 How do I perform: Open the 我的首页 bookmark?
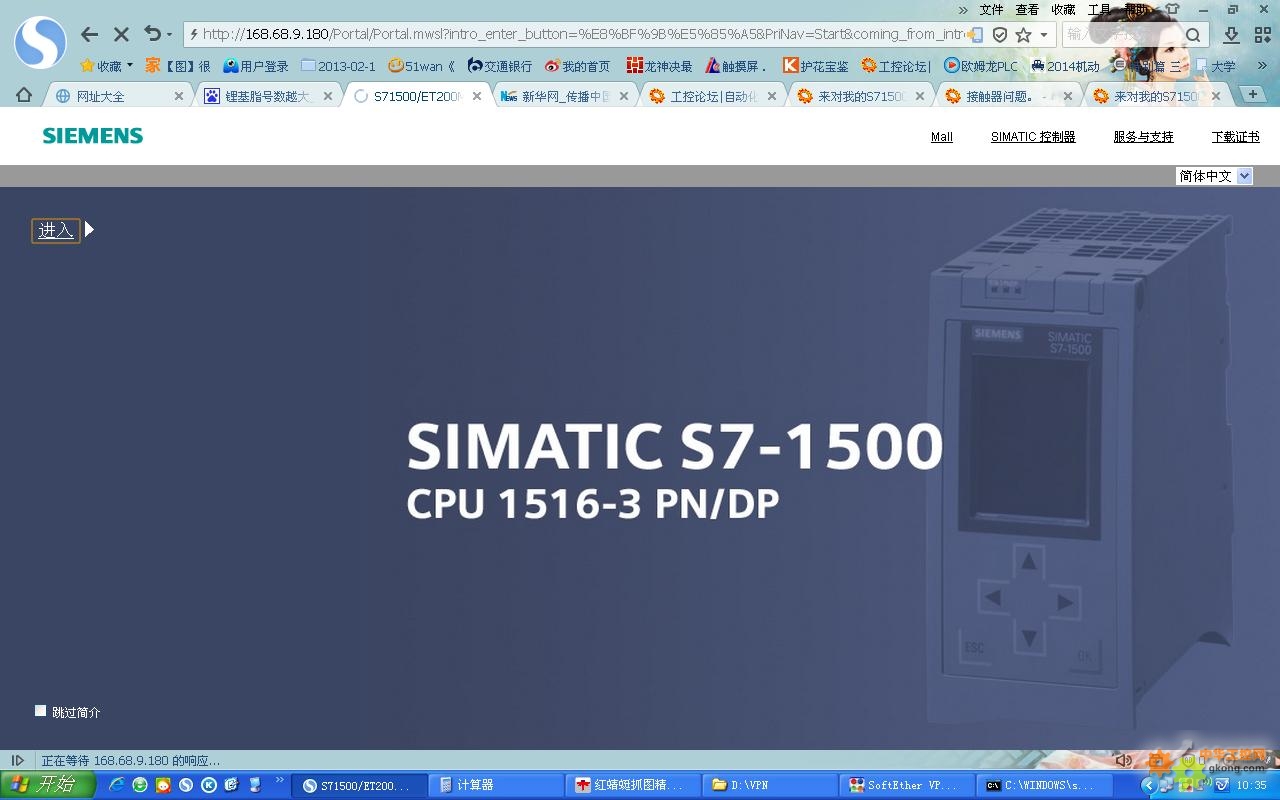pos(577,66)
